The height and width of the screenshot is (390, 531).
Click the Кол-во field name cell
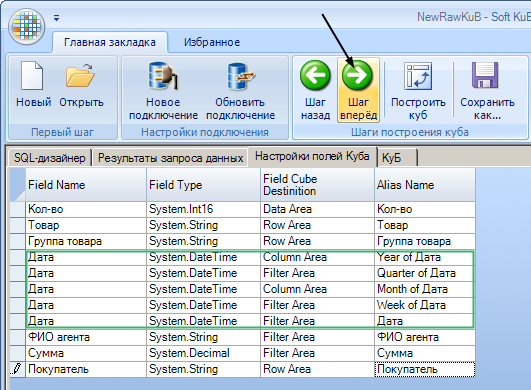click(x=86, y=209)
